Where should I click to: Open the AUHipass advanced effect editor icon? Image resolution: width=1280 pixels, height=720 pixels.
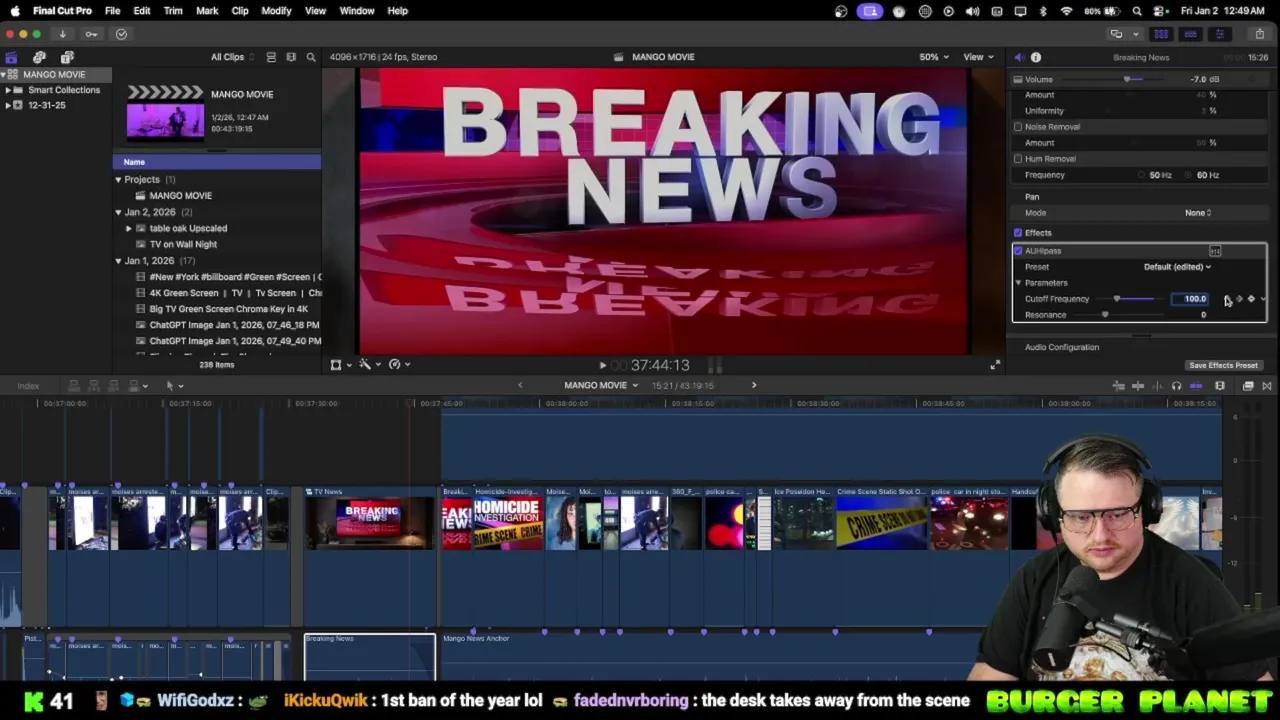(x=1215, y=251)
